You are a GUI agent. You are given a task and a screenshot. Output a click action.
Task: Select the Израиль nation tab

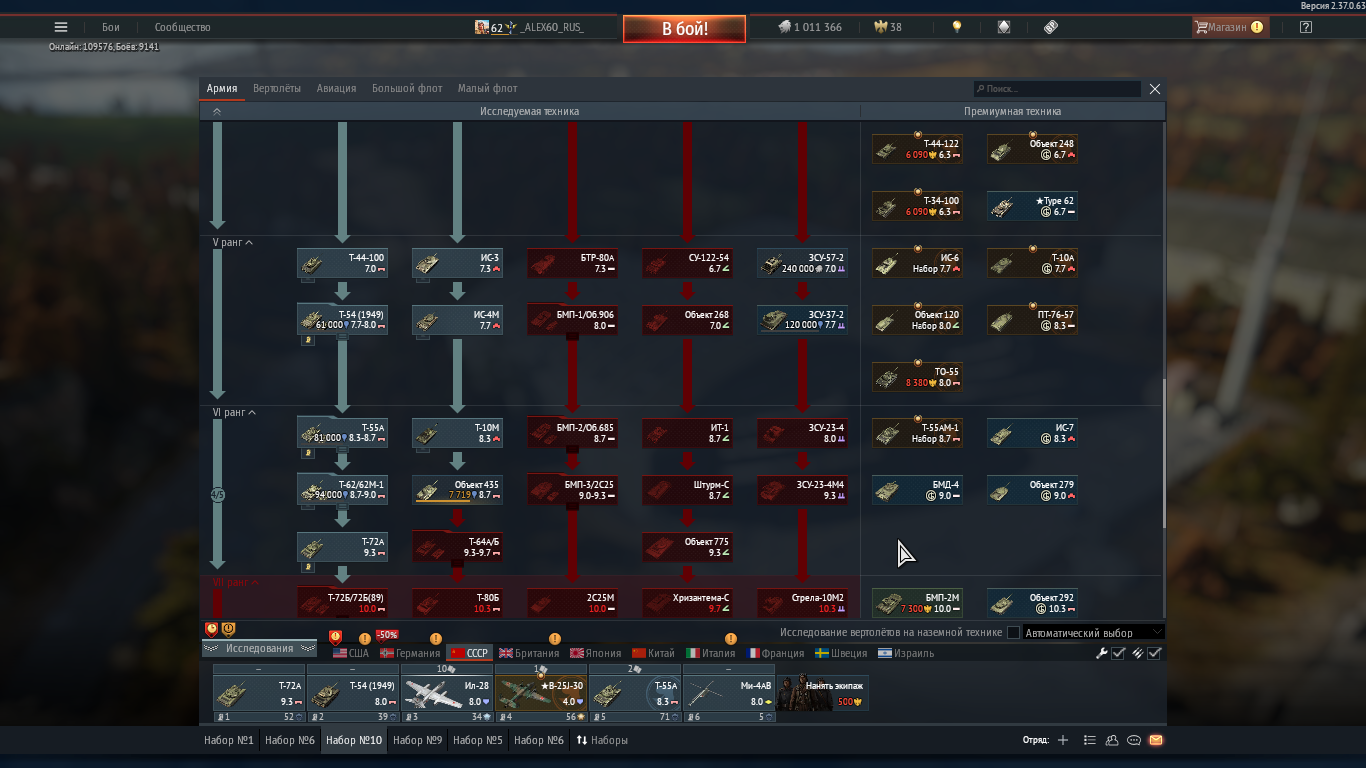coord(907,653)
